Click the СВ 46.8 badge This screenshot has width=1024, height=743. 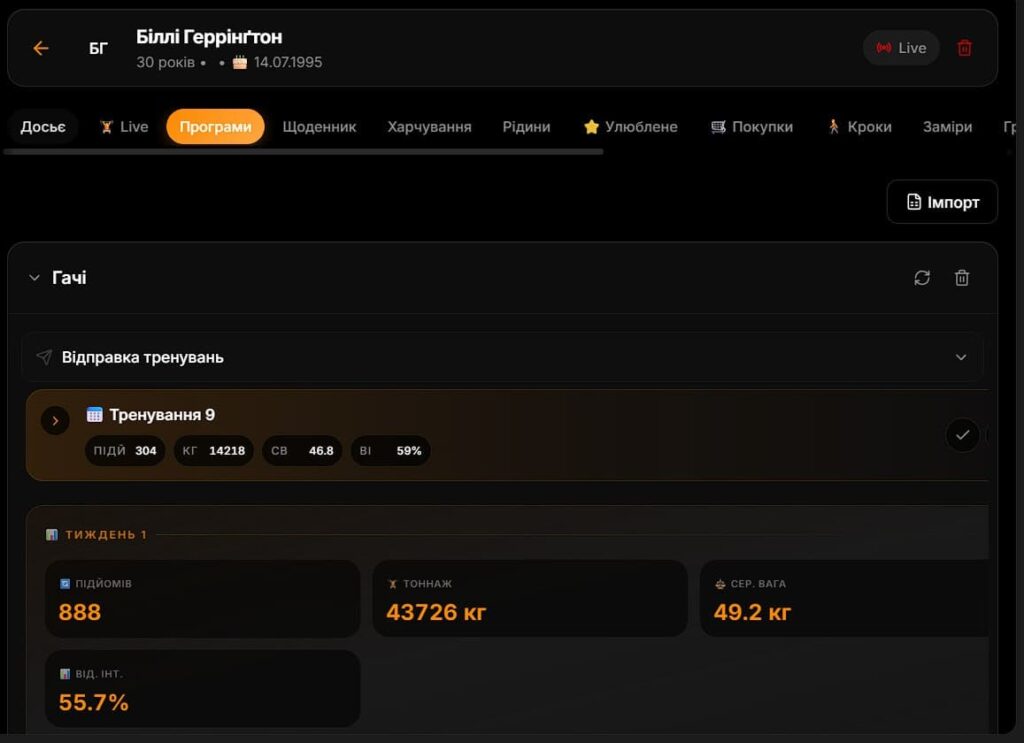(302, 451)
